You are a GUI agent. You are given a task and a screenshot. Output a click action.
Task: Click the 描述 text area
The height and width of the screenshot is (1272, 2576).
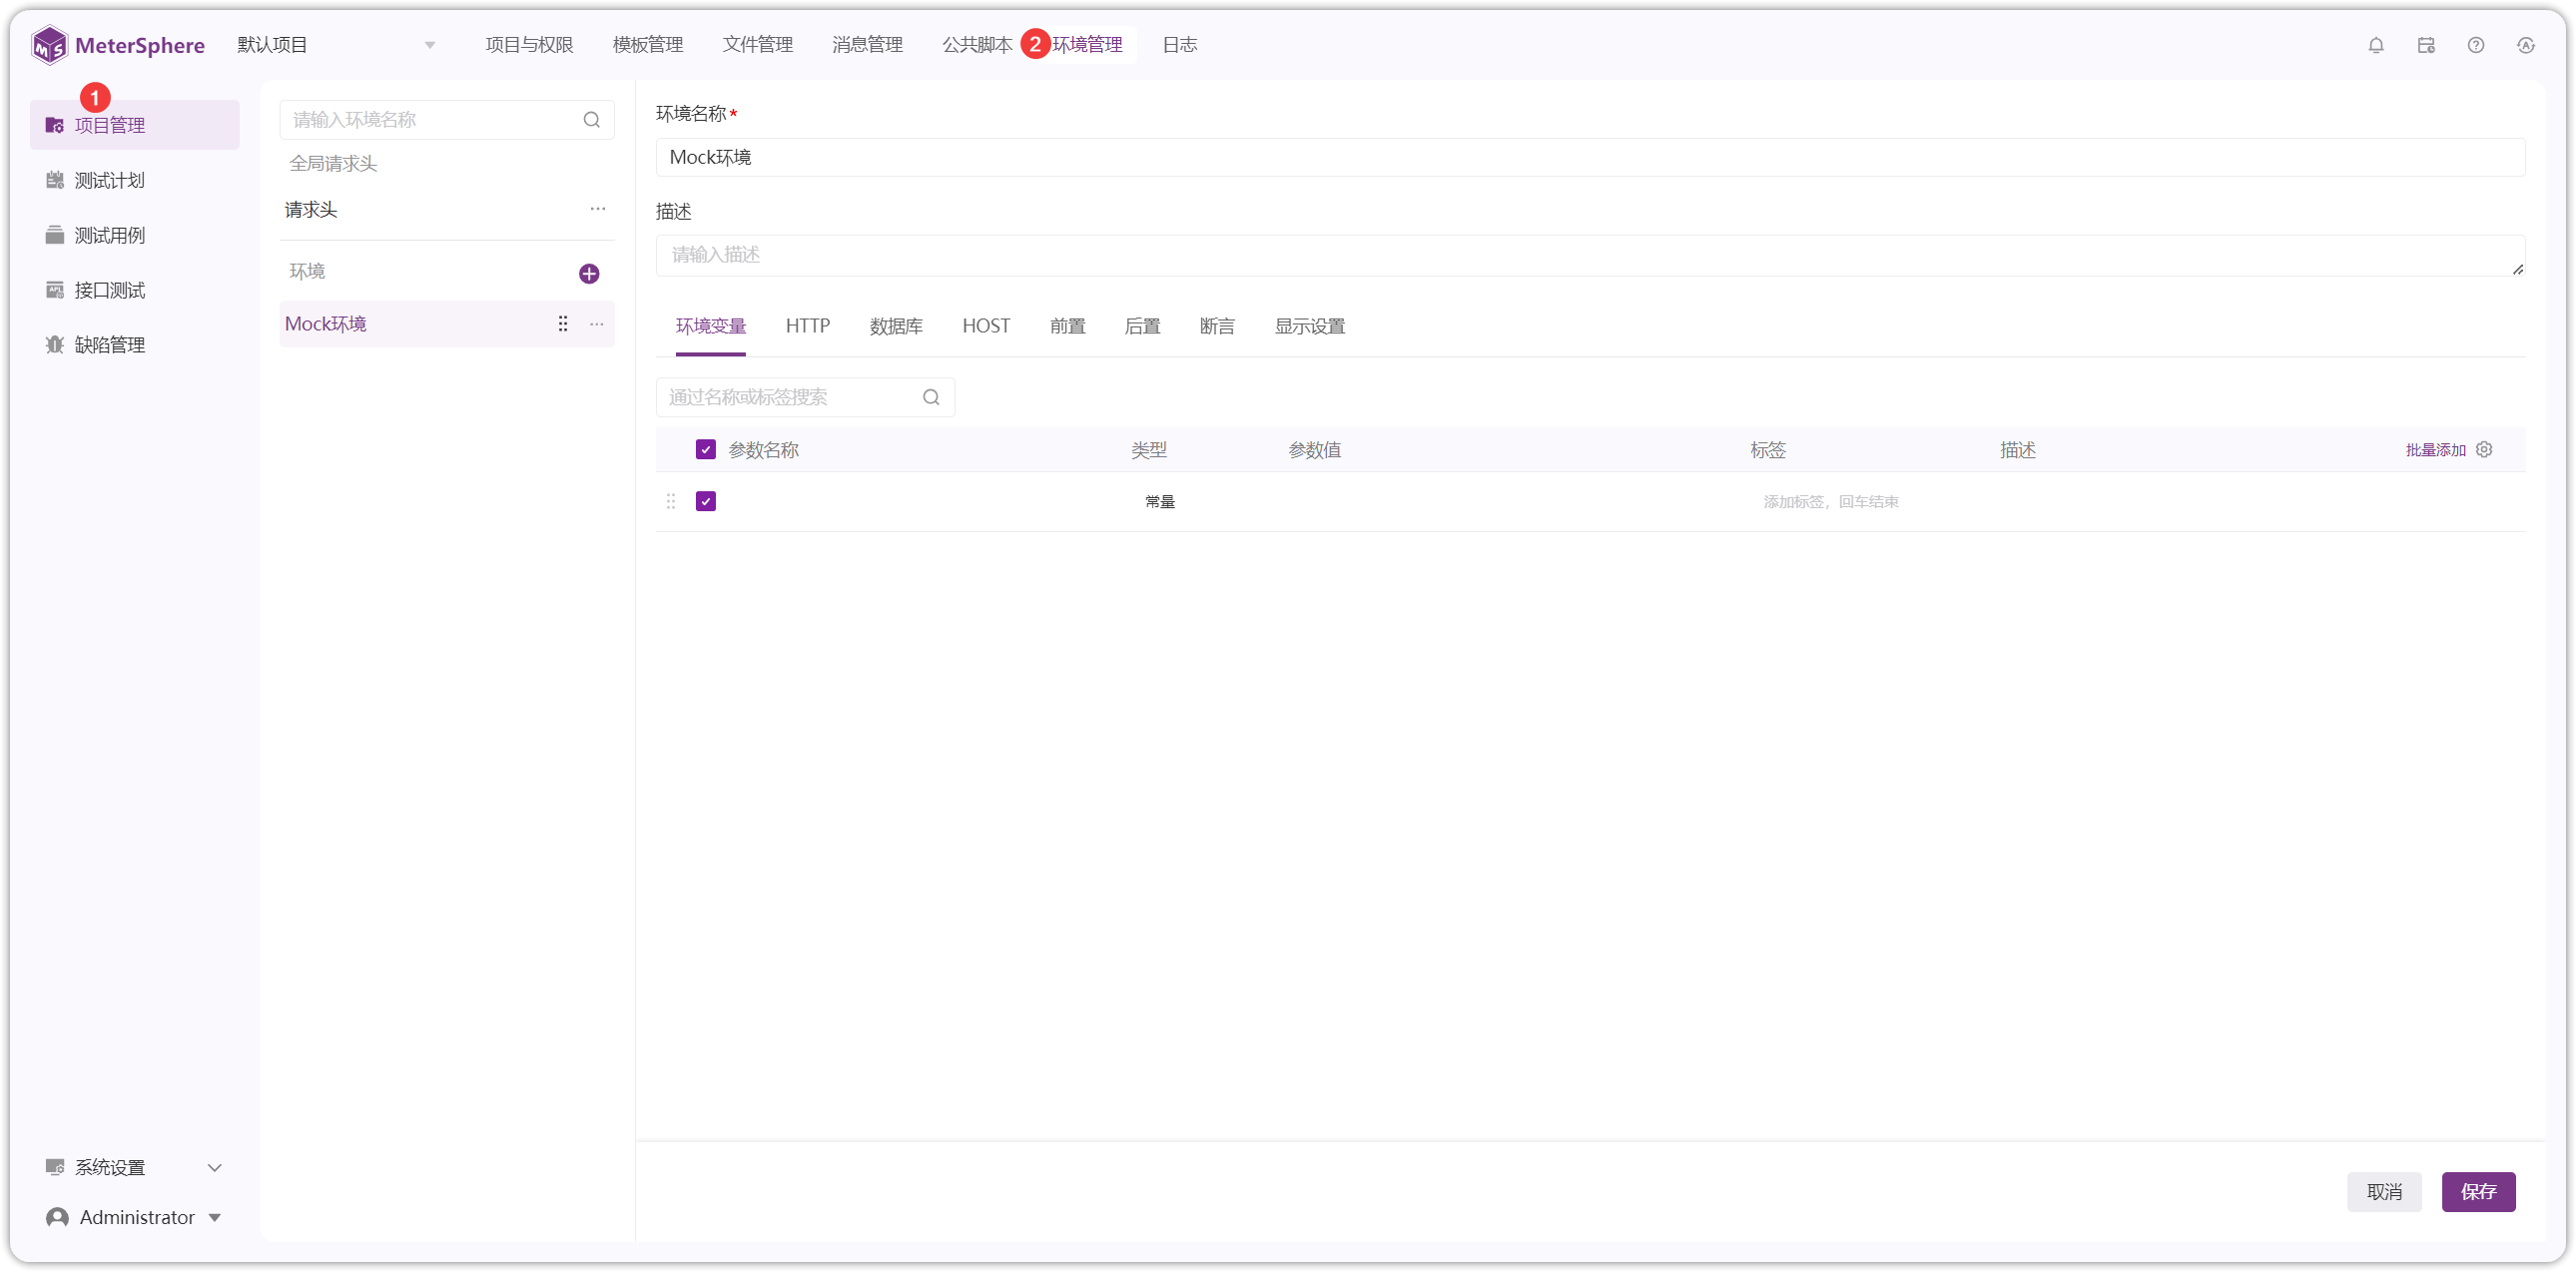1590,255
